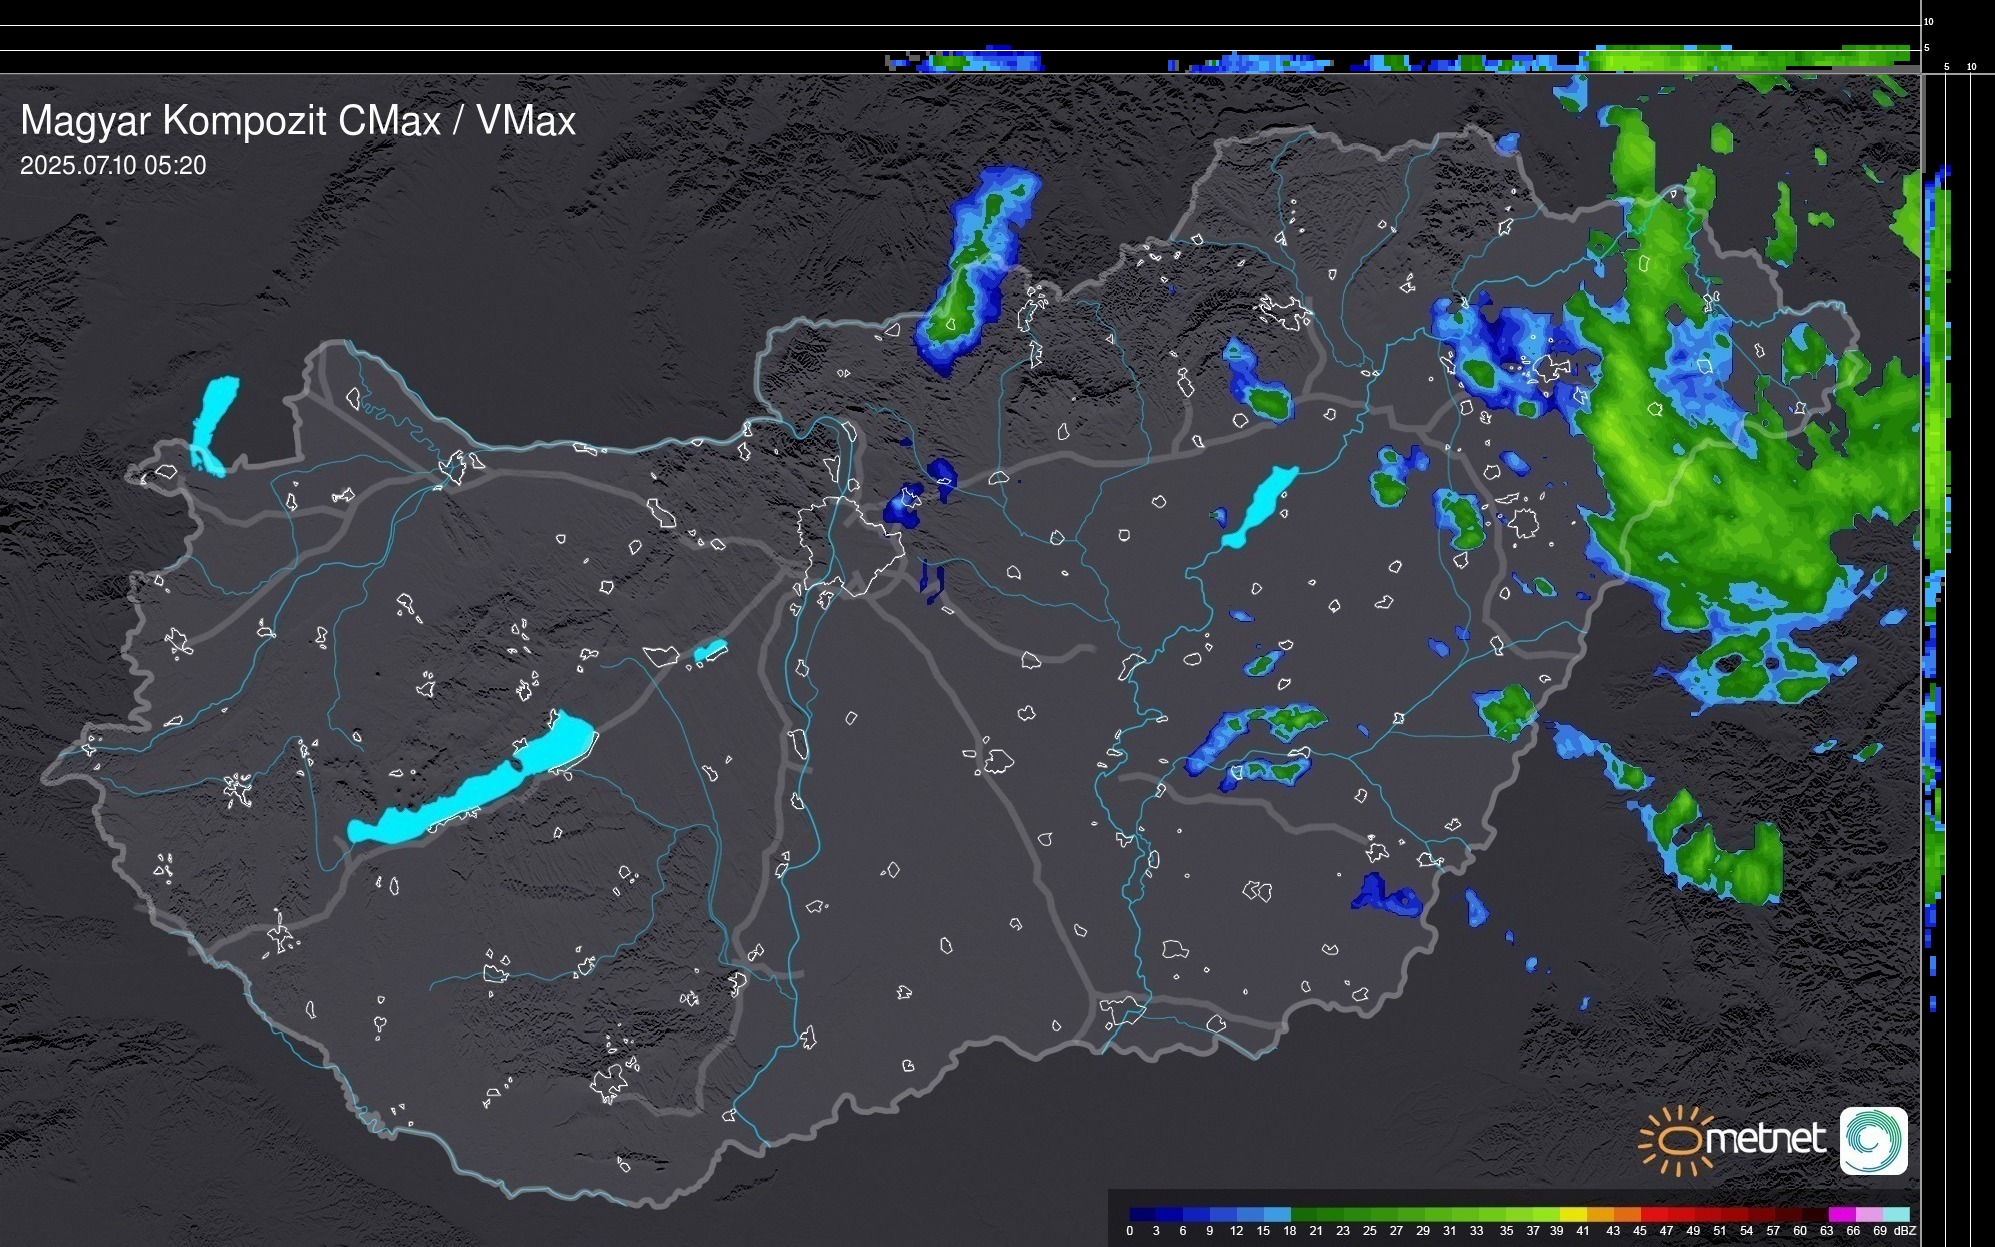Click the Magyar Kompozit CMax / VMax title
The height and width of the screenshot is (1247, 1995).
pyautogui.click(x=298, y=121)
